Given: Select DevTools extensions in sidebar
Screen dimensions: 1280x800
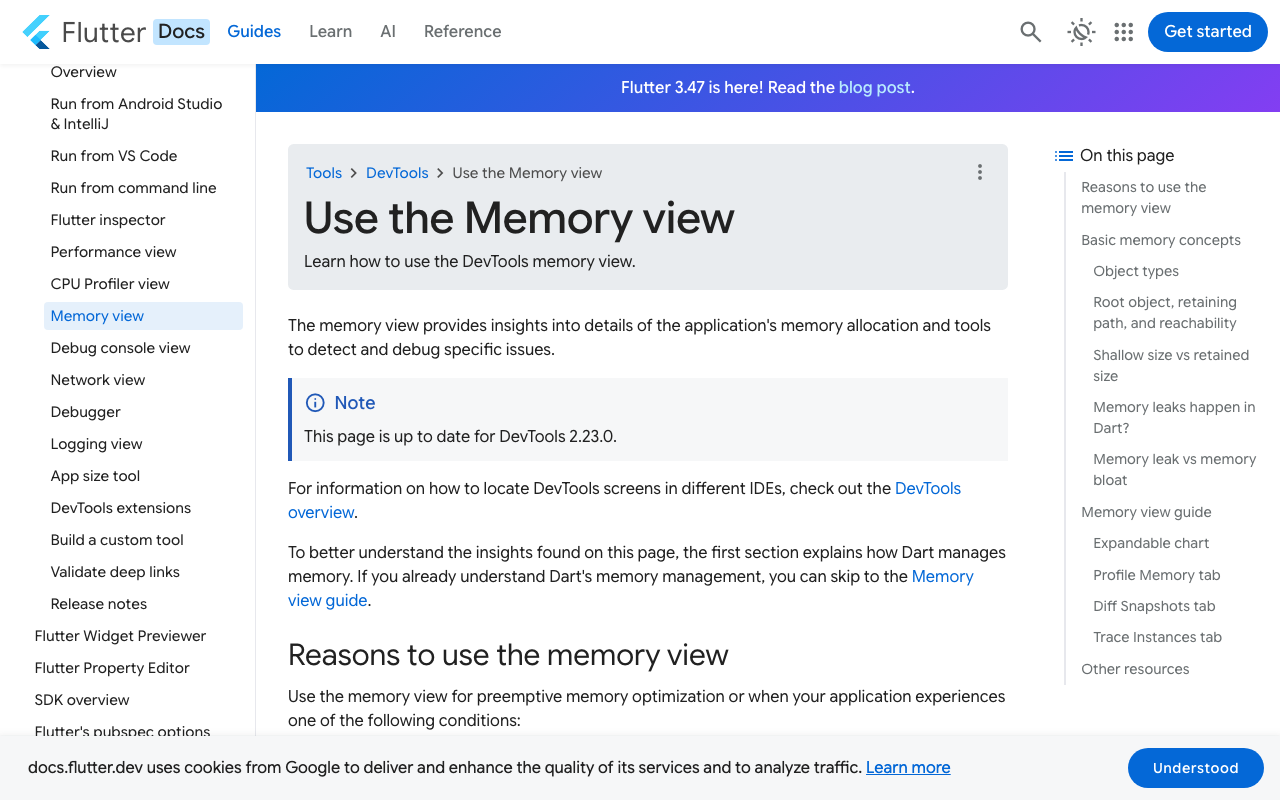Looking at the screenshot, I should (121, 508).
